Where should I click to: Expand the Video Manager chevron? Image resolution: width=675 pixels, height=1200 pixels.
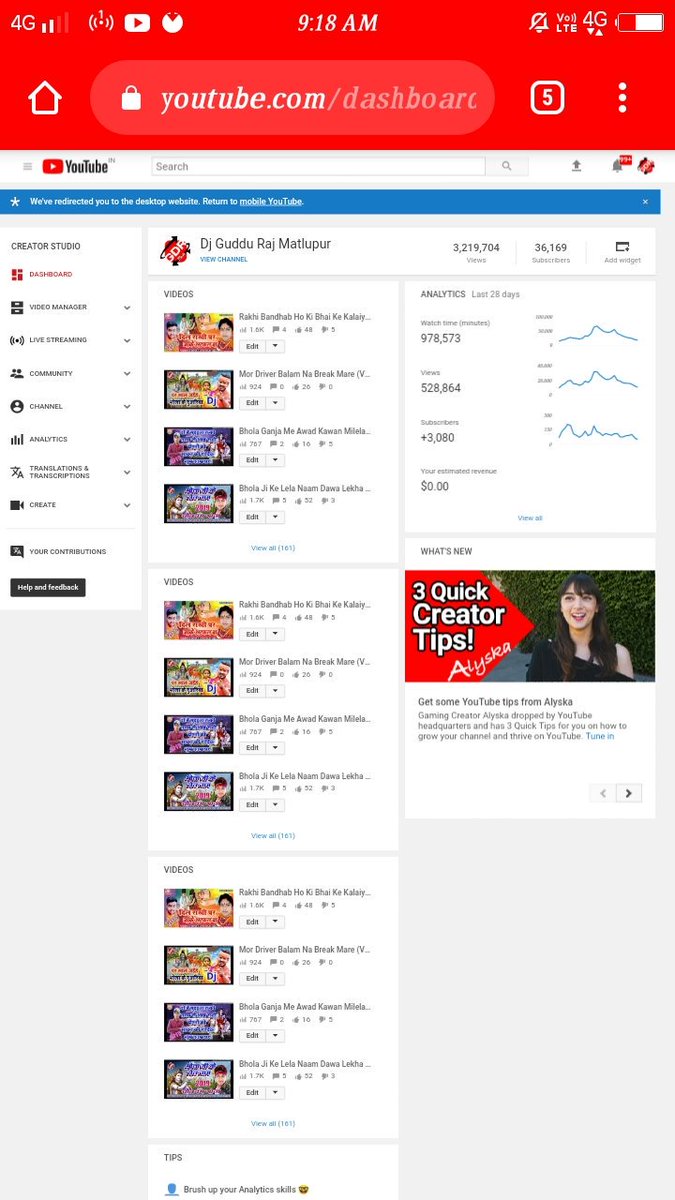point(127,307)
